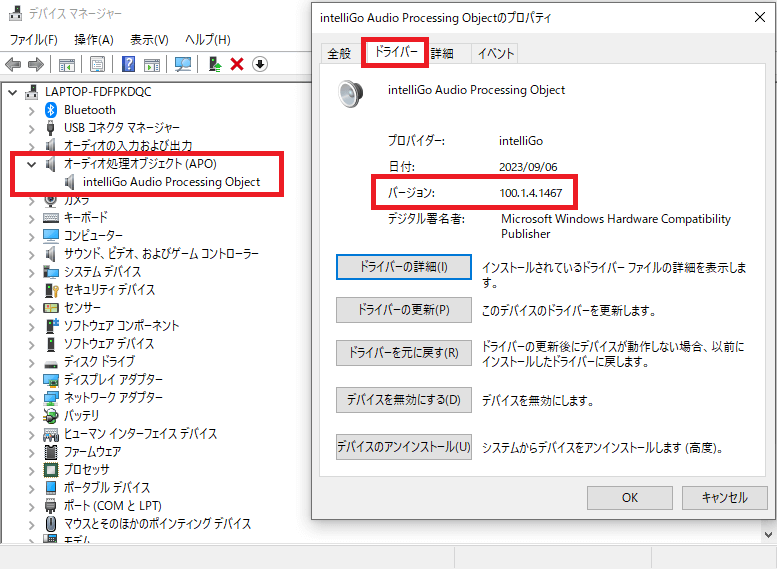Viewport: 777px width, 569px height.
Task: Click the バッテリ battery icon
Action: click(51, 416)
